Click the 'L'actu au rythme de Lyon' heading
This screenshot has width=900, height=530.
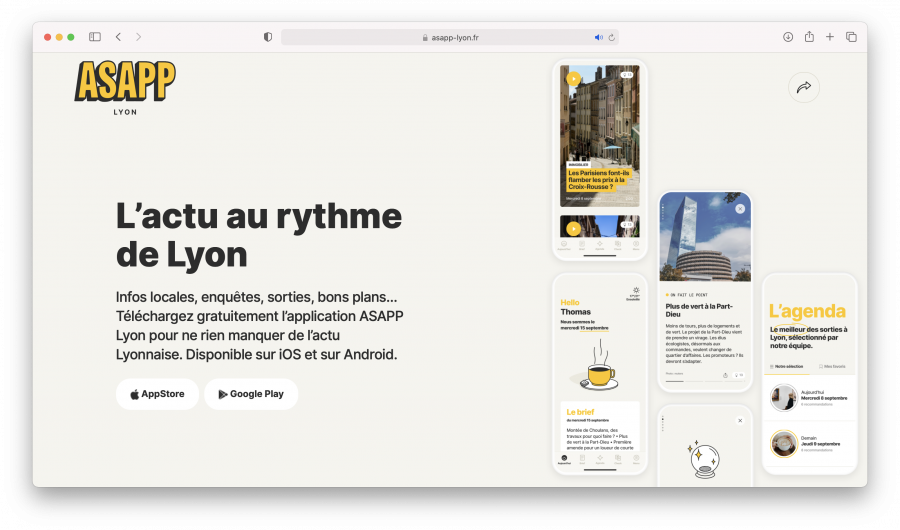259,235
